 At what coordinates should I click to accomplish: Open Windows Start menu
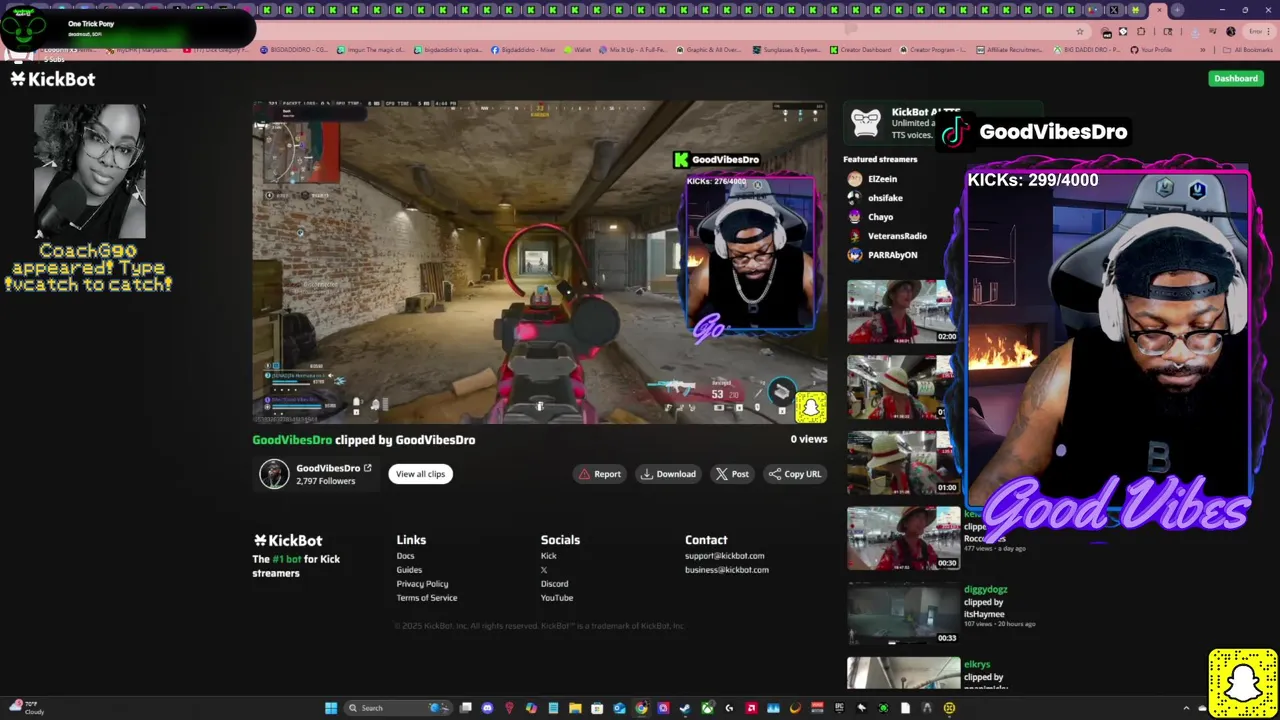(x=331, y=708)
